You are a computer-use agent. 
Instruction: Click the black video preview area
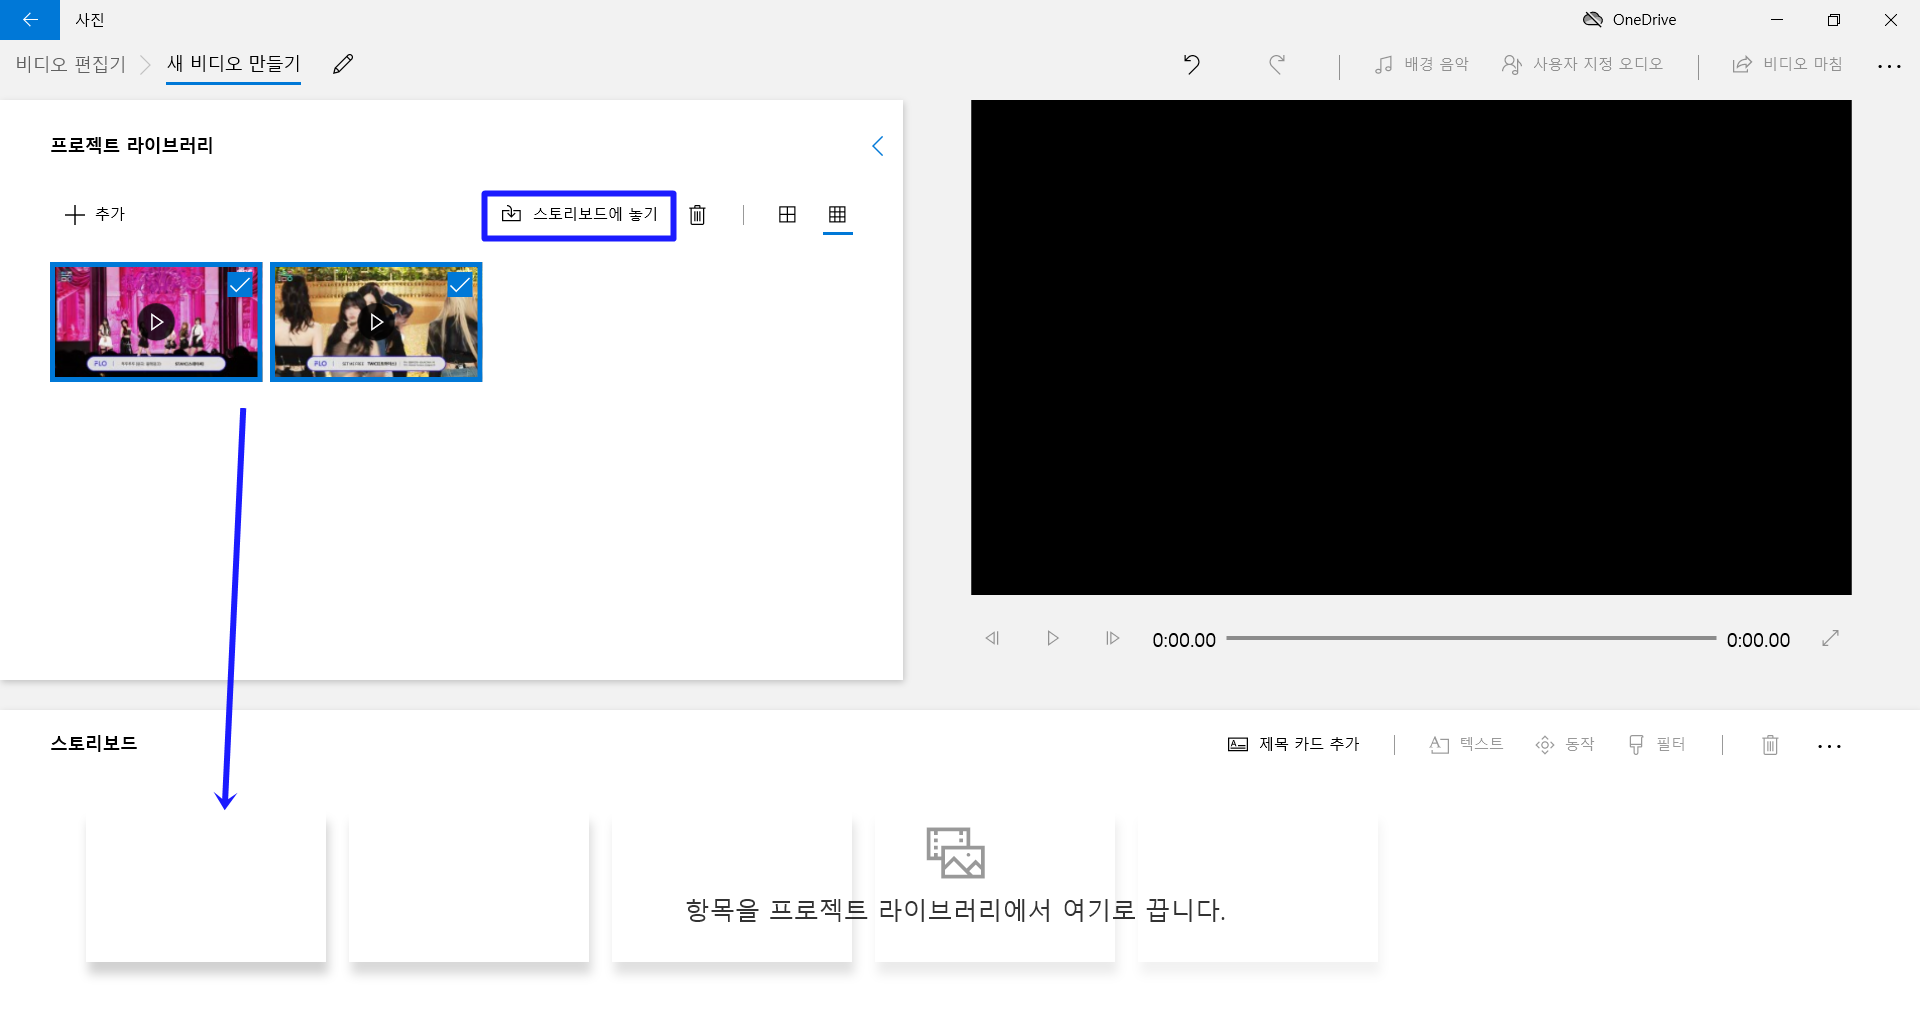tap(1411, 347)
